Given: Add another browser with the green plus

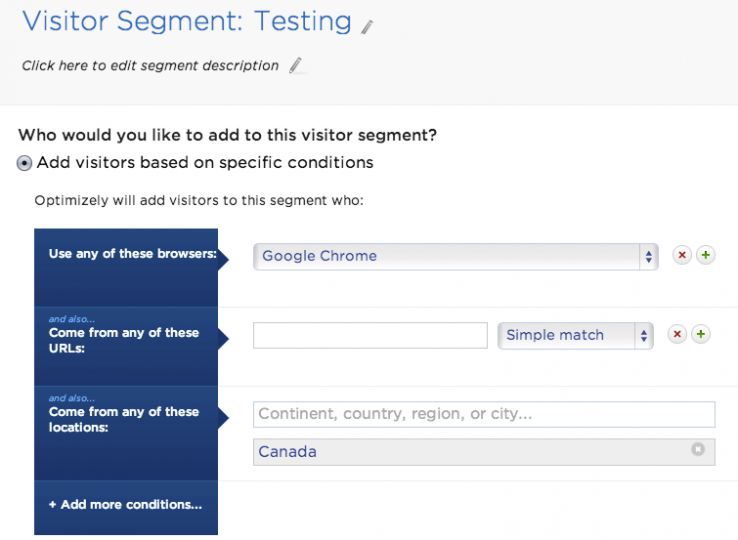Looking at the screenshot, I should [x=705, y=255].
